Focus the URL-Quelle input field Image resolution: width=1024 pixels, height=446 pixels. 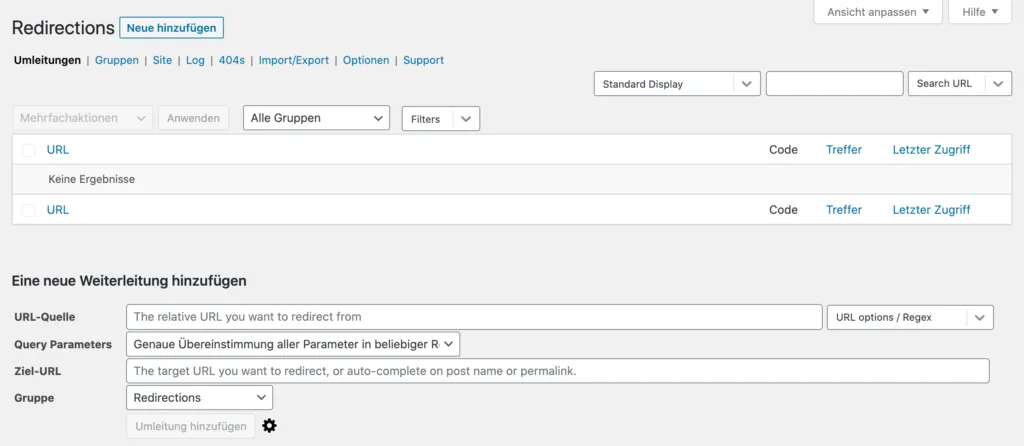click(474, 317)
